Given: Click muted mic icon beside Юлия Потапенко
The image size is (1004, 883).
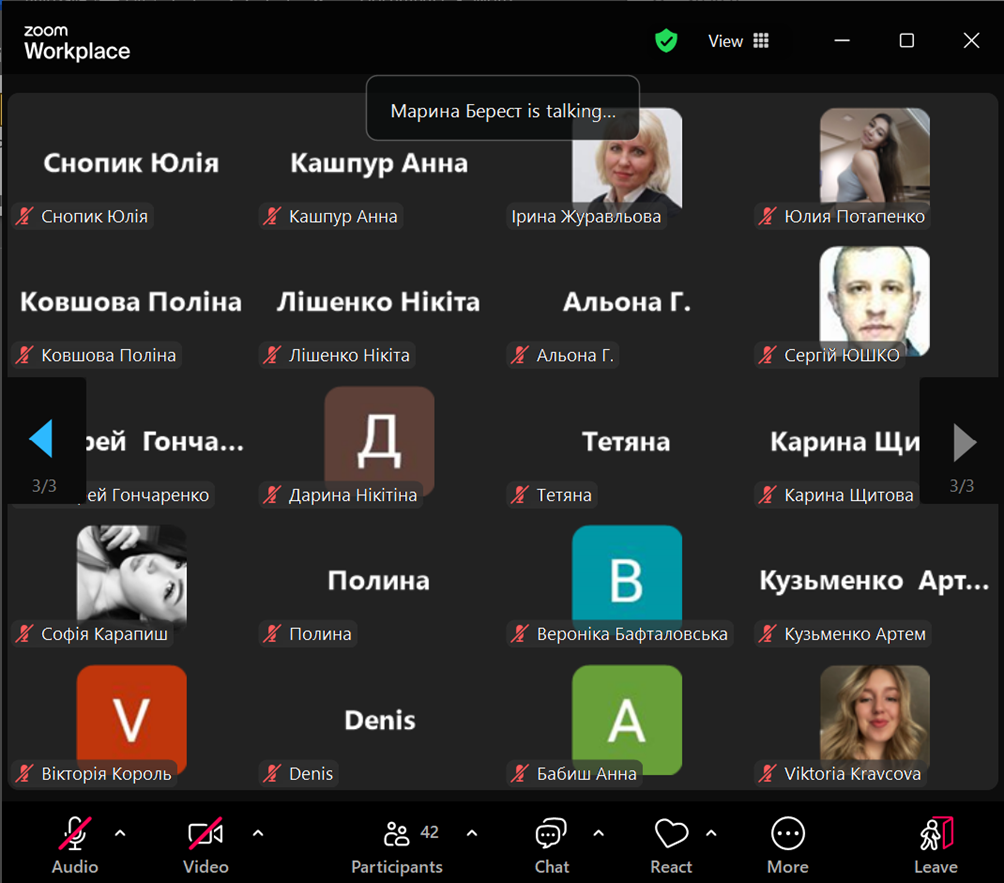Looking at the screenshot, I should [x=767, y=216].
